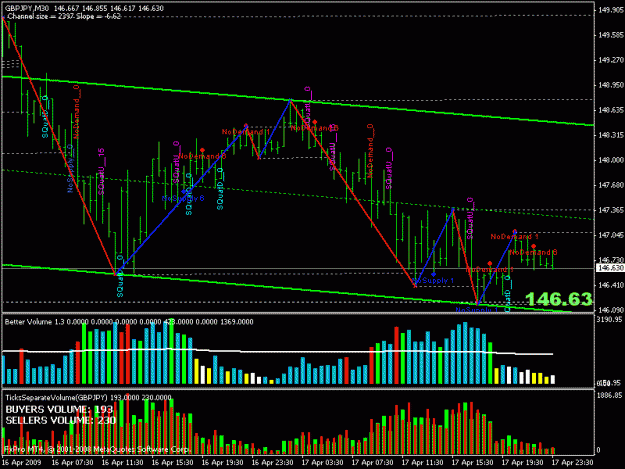
Task: Click the 148.315 price axis label
Action: [x=610, y=135]
